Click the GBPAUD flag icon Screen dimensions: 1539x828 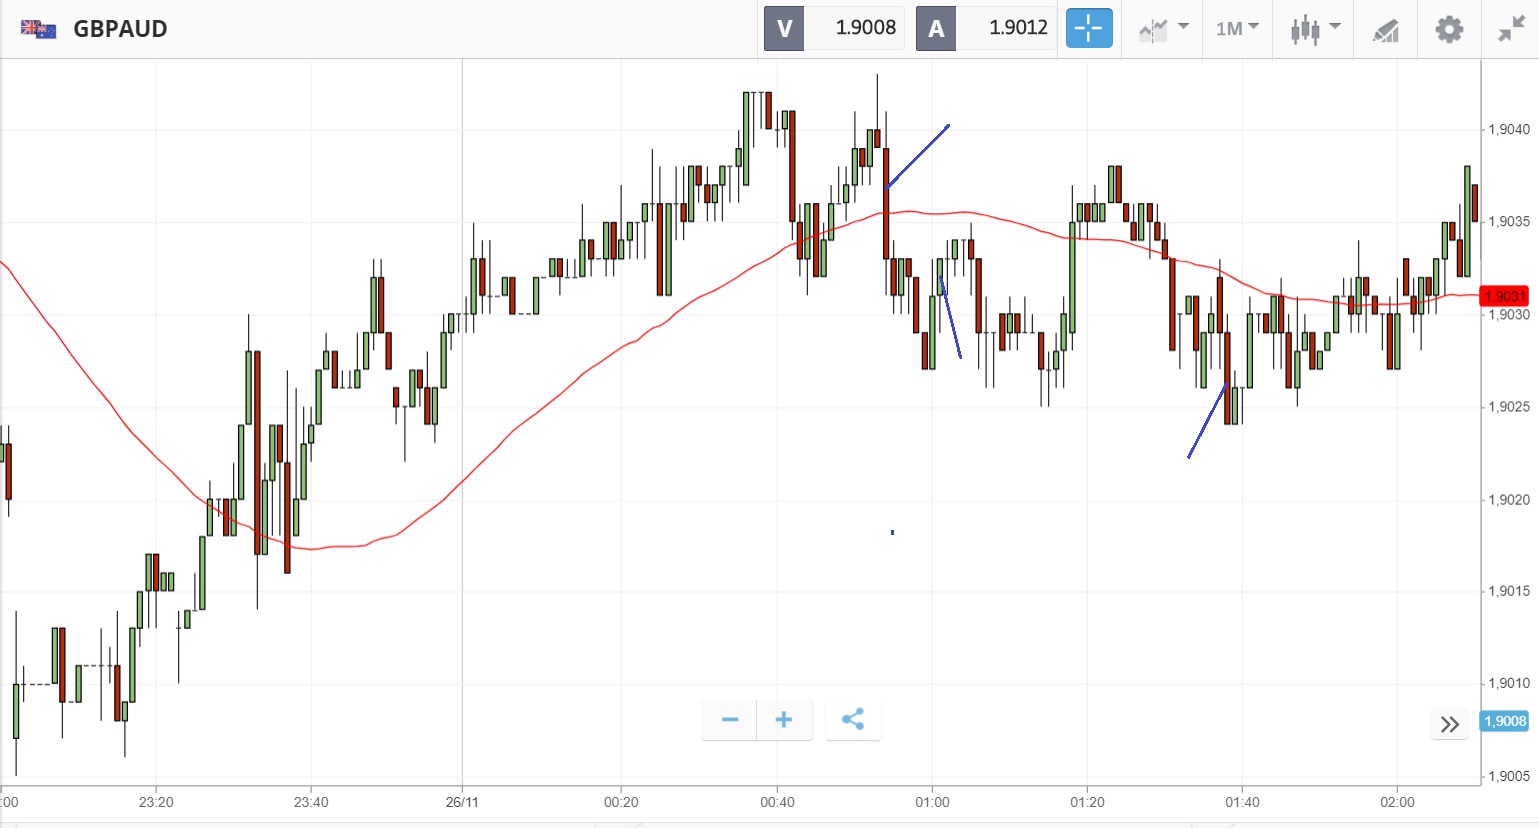click(39, 29)
